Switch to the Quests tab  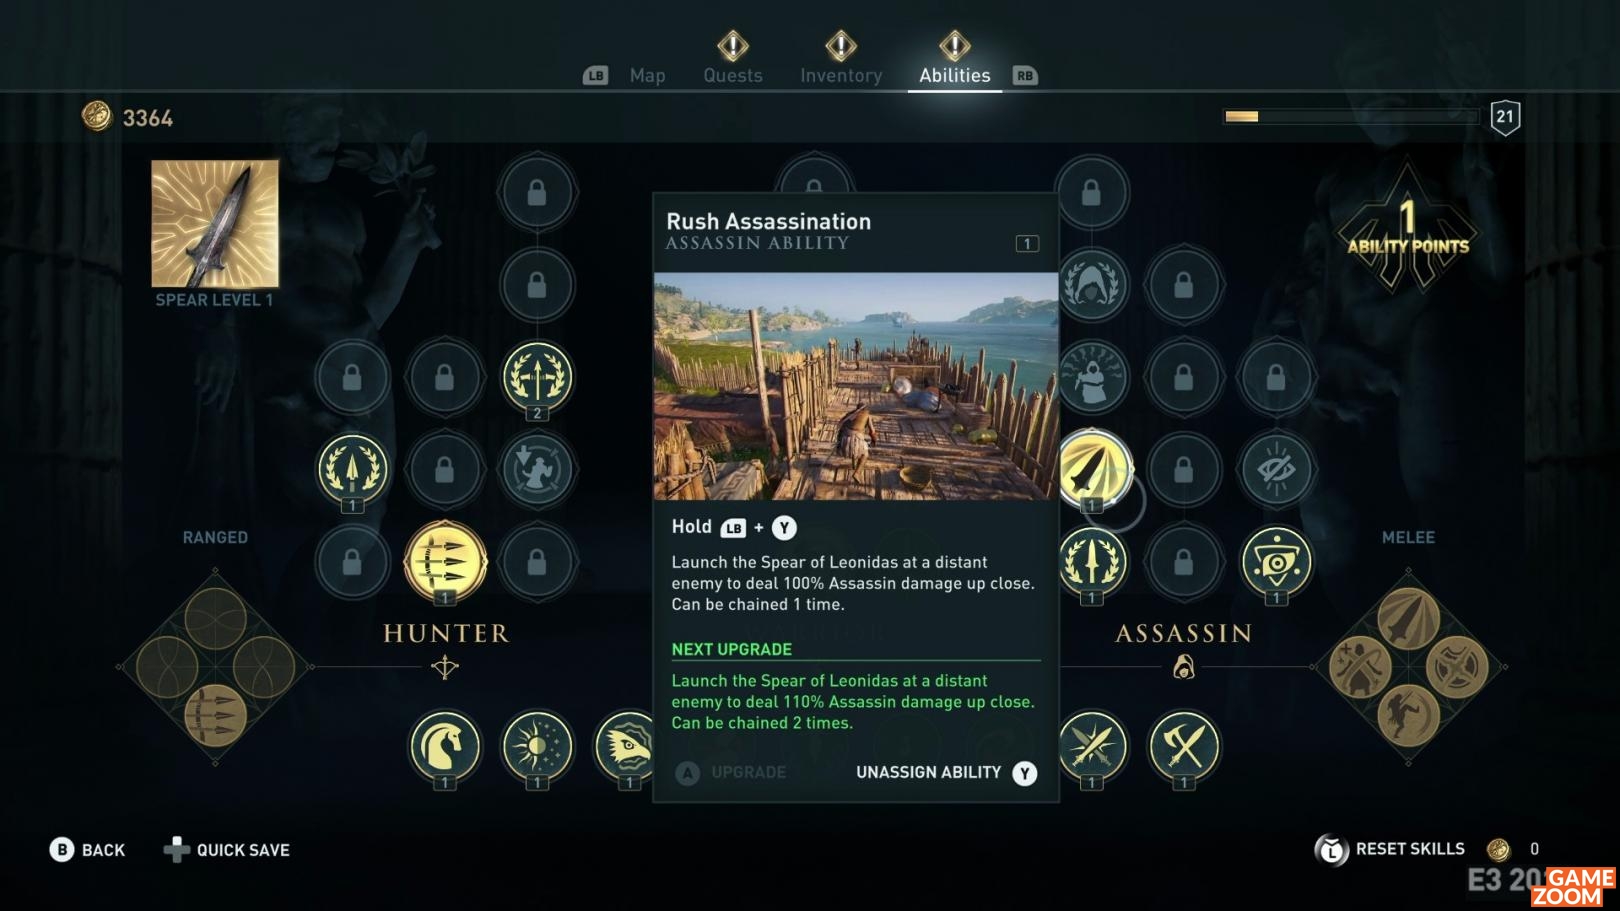tap(733, 75)
